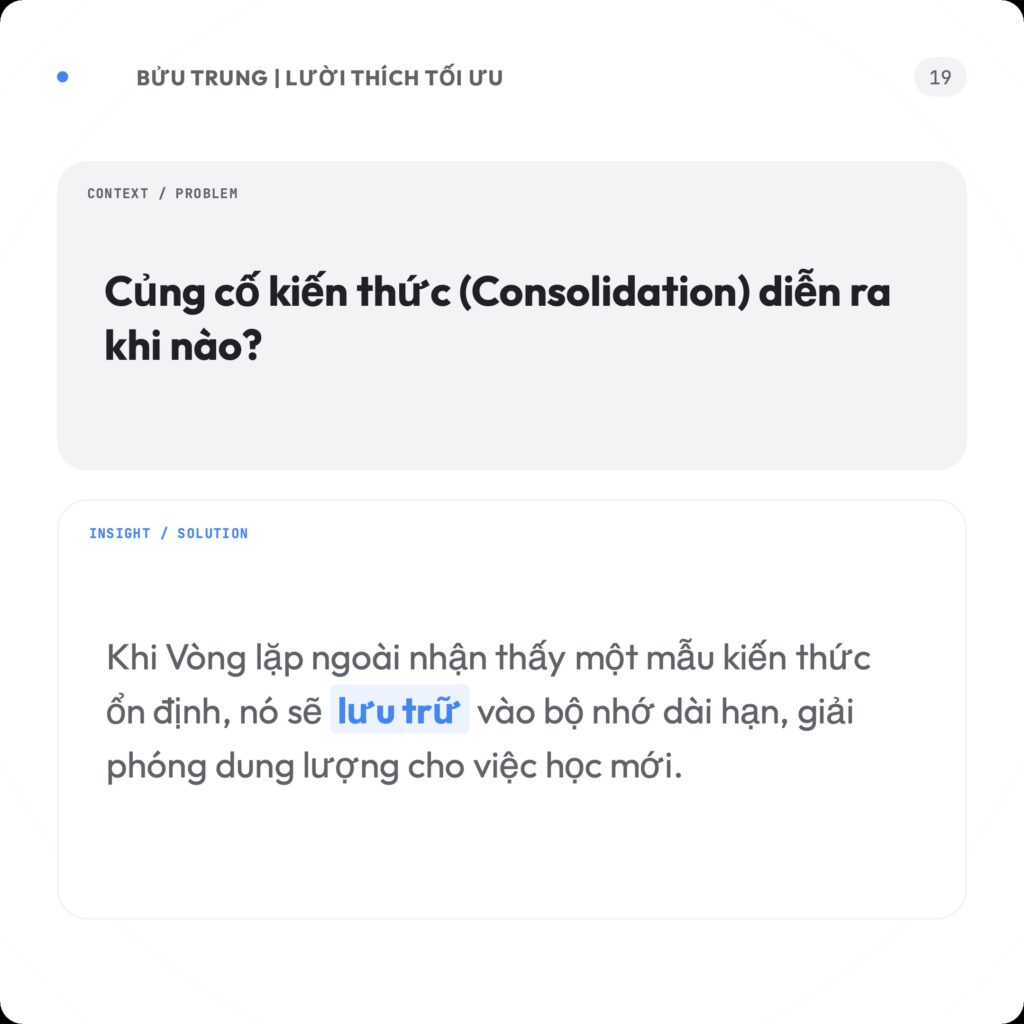Click the "BỬU TRUNG" header text
The image size is (1024, 1024).
(200, 78)
